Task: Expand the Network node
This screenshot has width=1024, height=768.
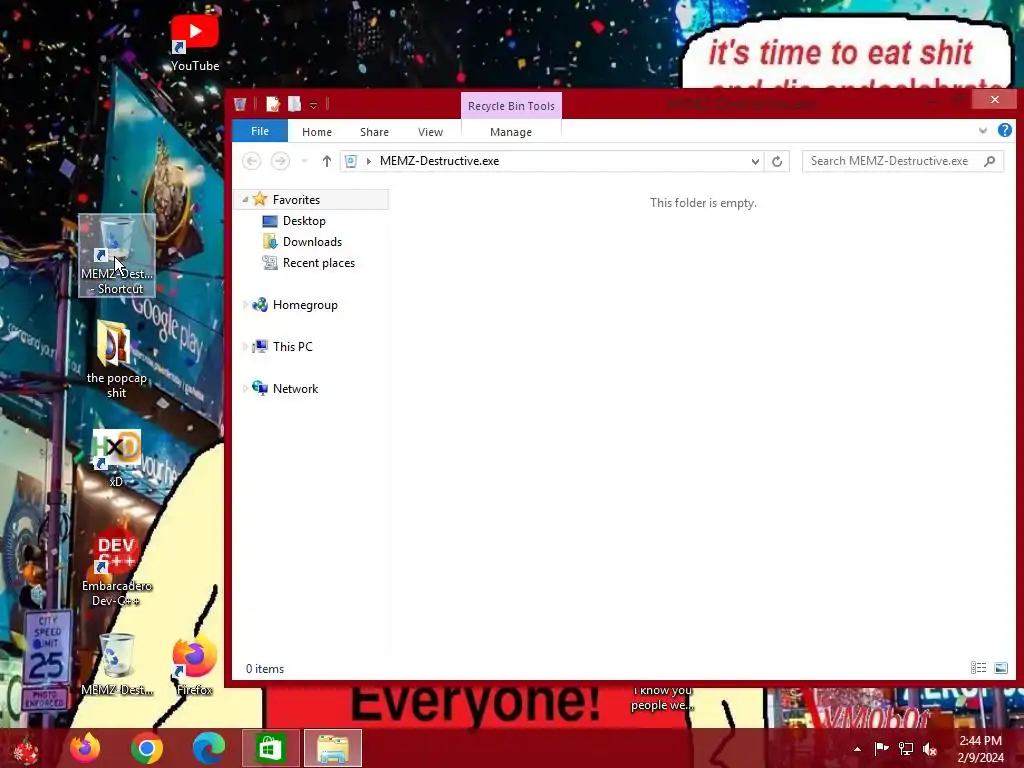Action: [x=245, y=389]
